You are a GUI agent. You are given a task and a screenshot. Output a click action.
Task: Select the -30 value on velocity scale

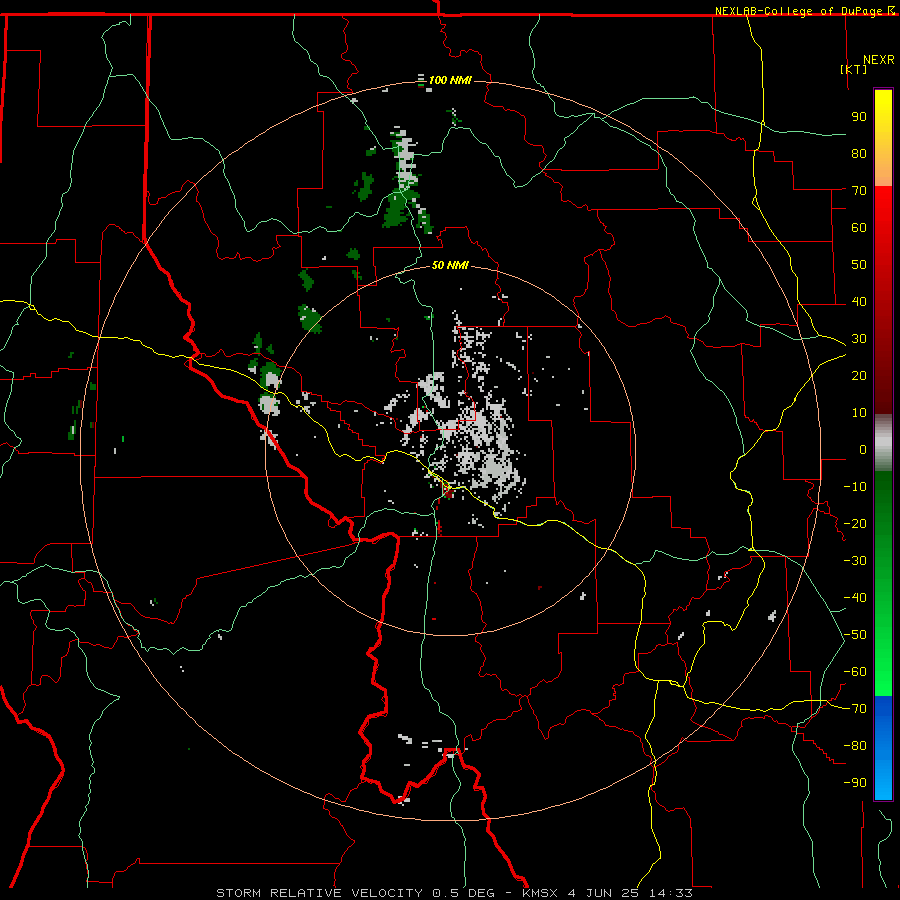pyautogui.click(x=855, y=561)
